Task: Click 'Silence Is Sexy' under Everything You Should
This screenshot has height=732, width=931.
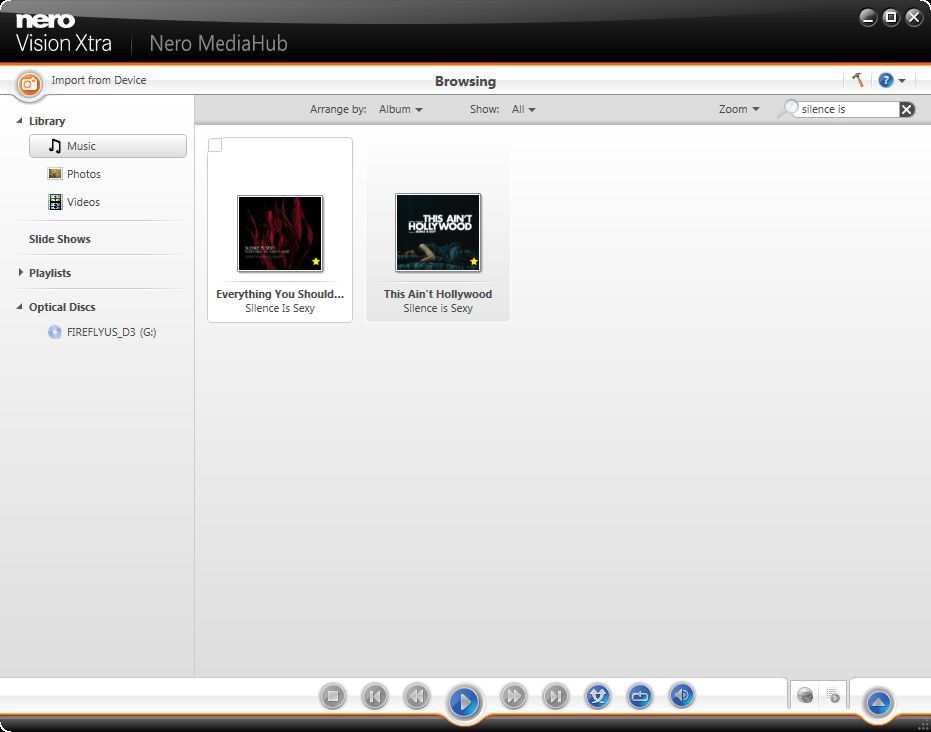Action: (280, 308)
